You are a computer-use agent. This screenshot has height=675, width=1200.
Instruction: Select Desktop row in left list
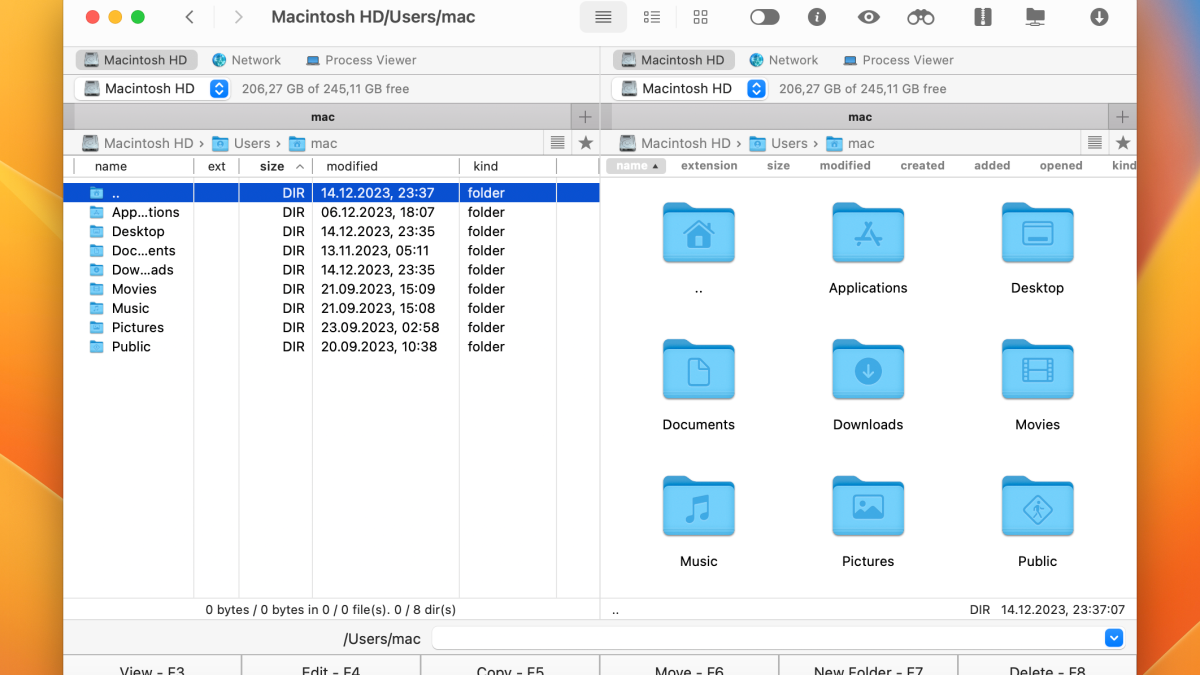[331, 231]
